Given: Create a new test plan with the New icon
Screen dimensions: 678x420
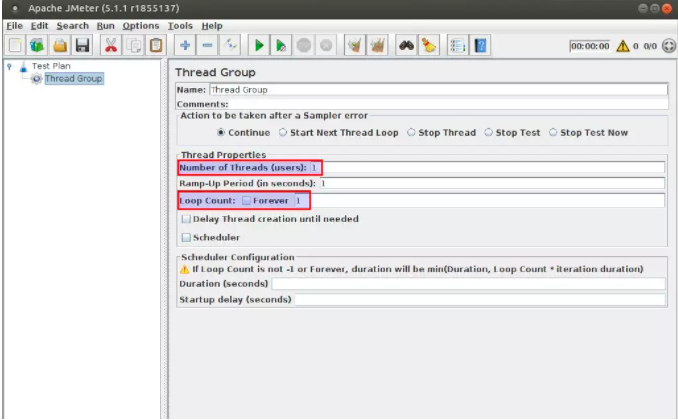Looking at the screenshot, I should [x=15, y=45].
